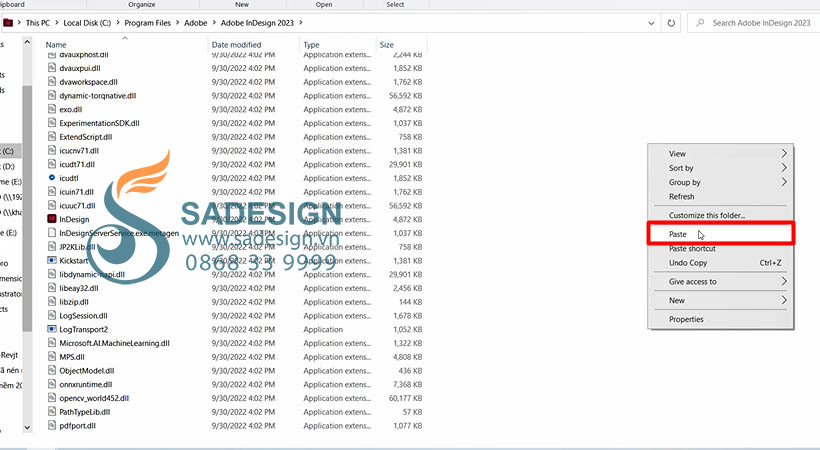The height and width of the screenshot is (450, 820).
Task: Sort by Size column header
Action: coord(386,45)
